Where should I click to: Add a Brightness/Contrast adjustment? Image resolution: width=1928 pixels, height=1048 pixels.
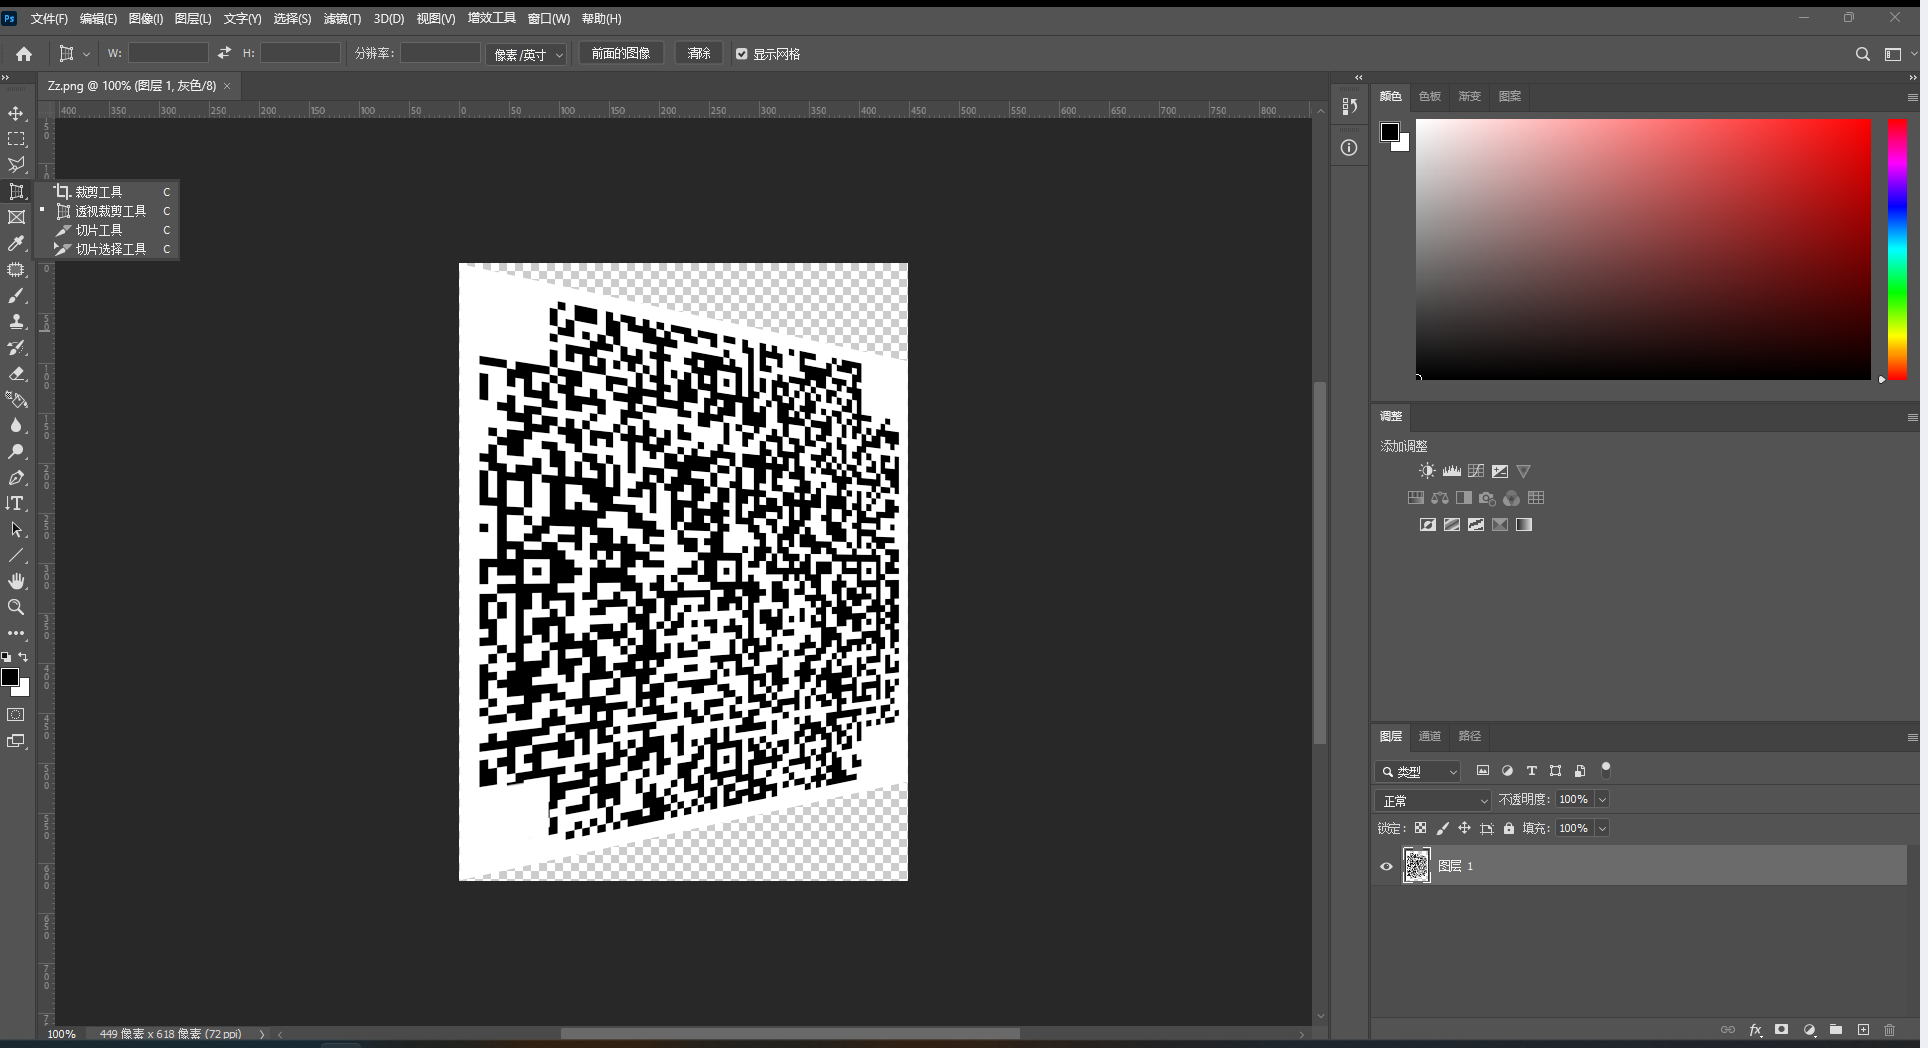1427,471
